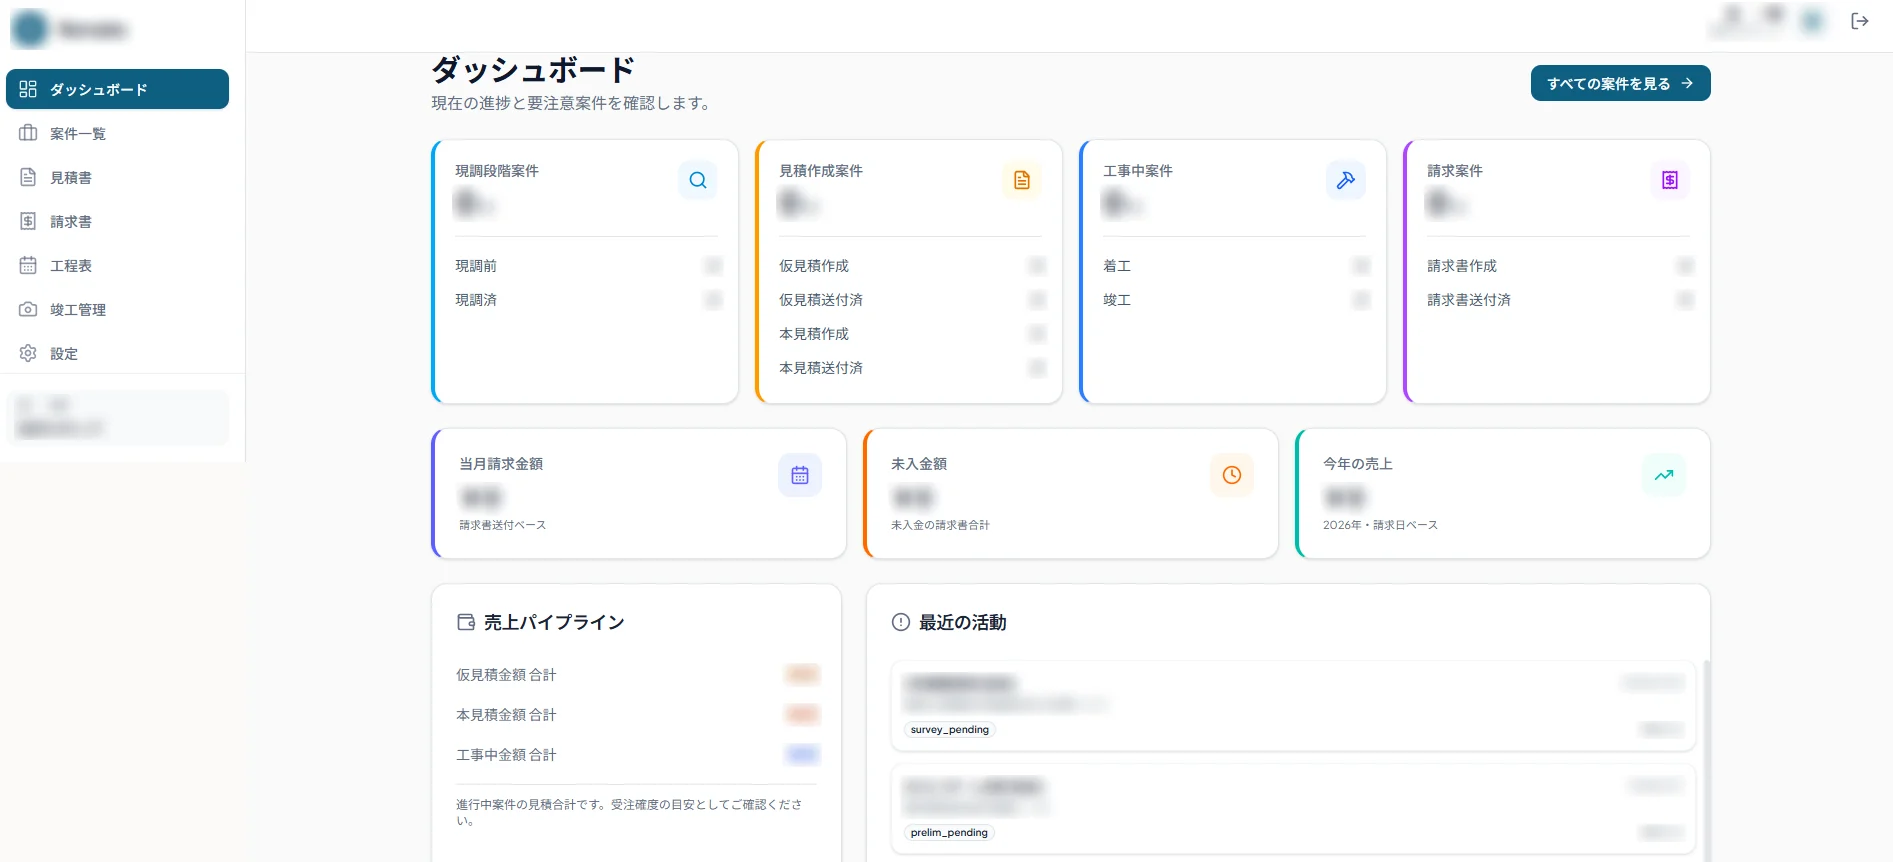Go to 請求書 page
The height and width of the screenshot is (862, 1893).
[x=117, y=221]
